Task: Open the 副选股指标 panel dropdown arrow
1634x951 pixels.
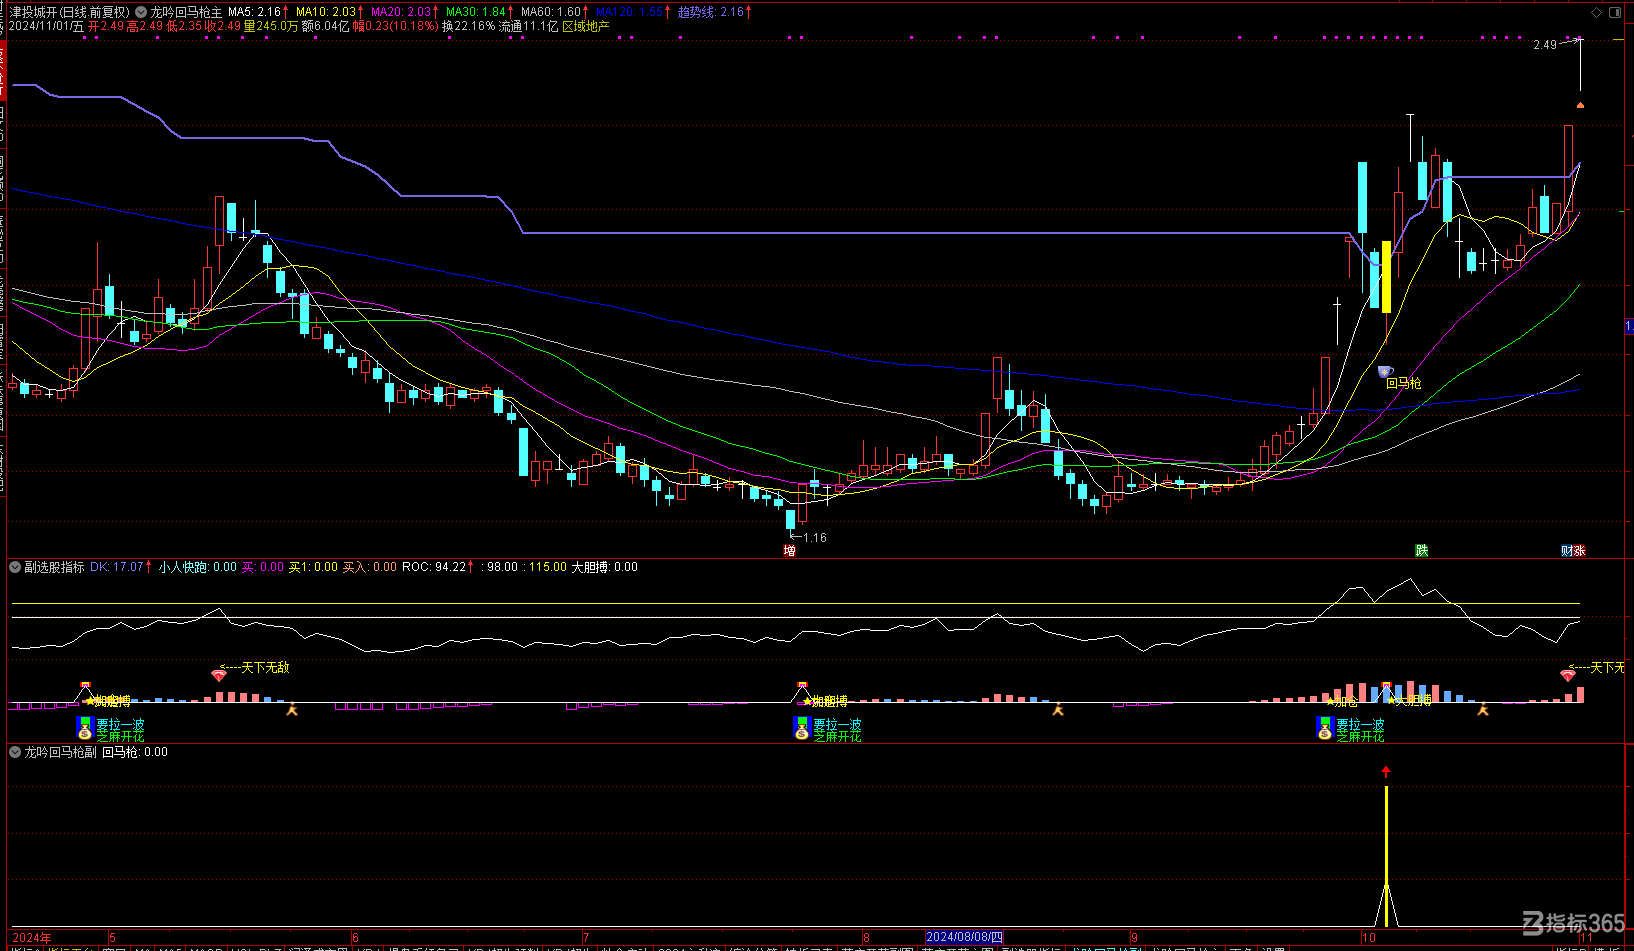Action: click(15, 567)
